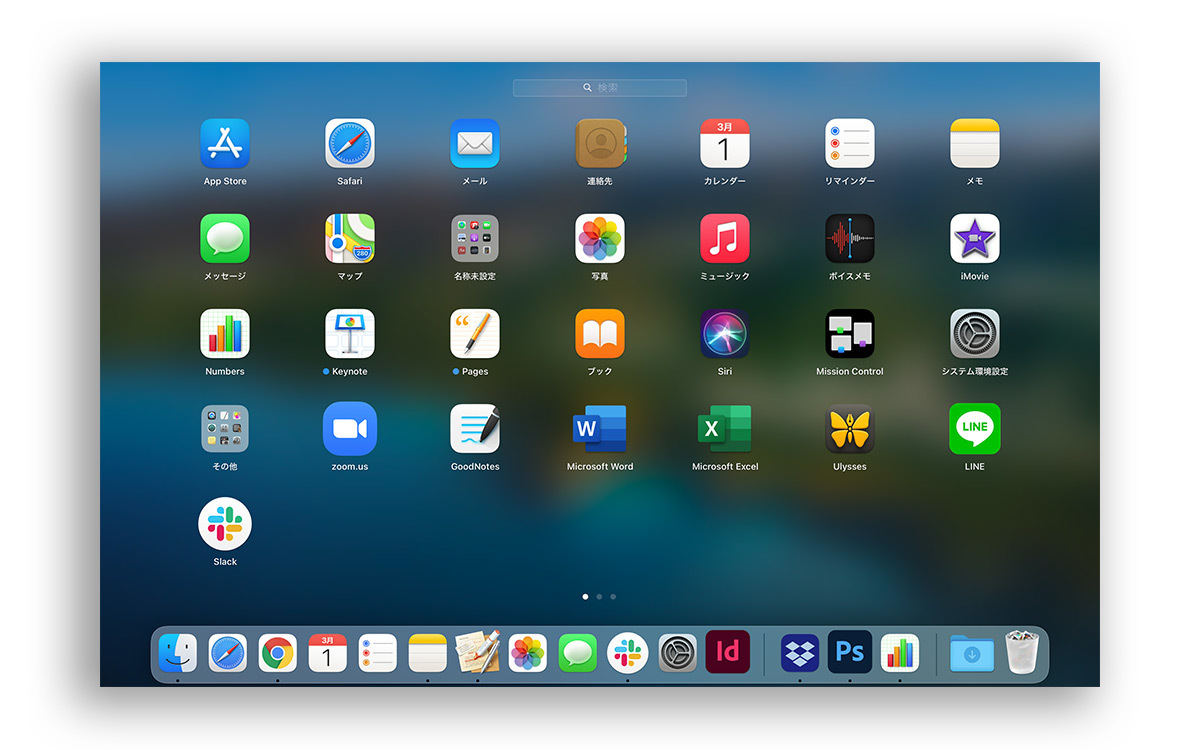
Task: Click the 検索 search field
Action: [600, 88]
